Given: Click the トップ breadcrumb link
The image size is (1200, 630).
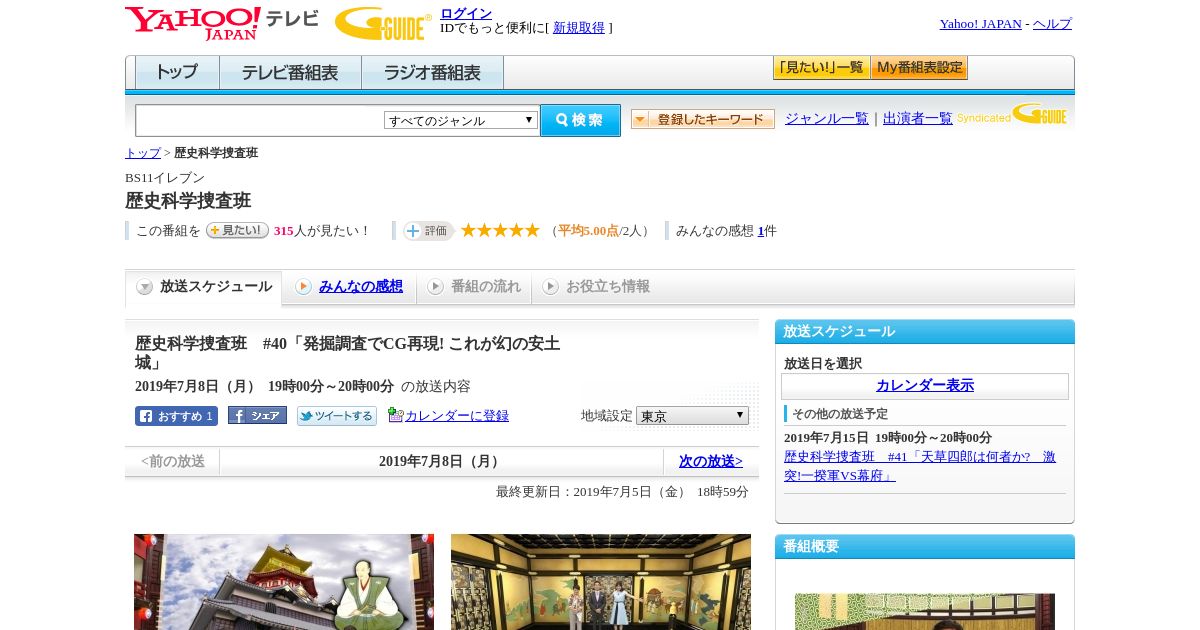Looking at the screenshot, I should click(x=143, y=153).
